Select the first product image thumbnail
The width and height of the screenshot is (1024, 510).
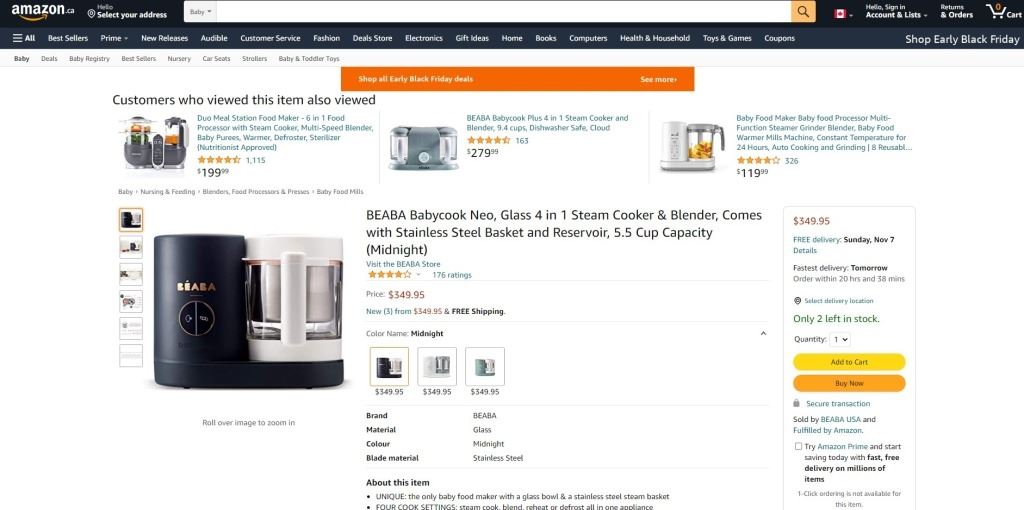click(131, 219)
